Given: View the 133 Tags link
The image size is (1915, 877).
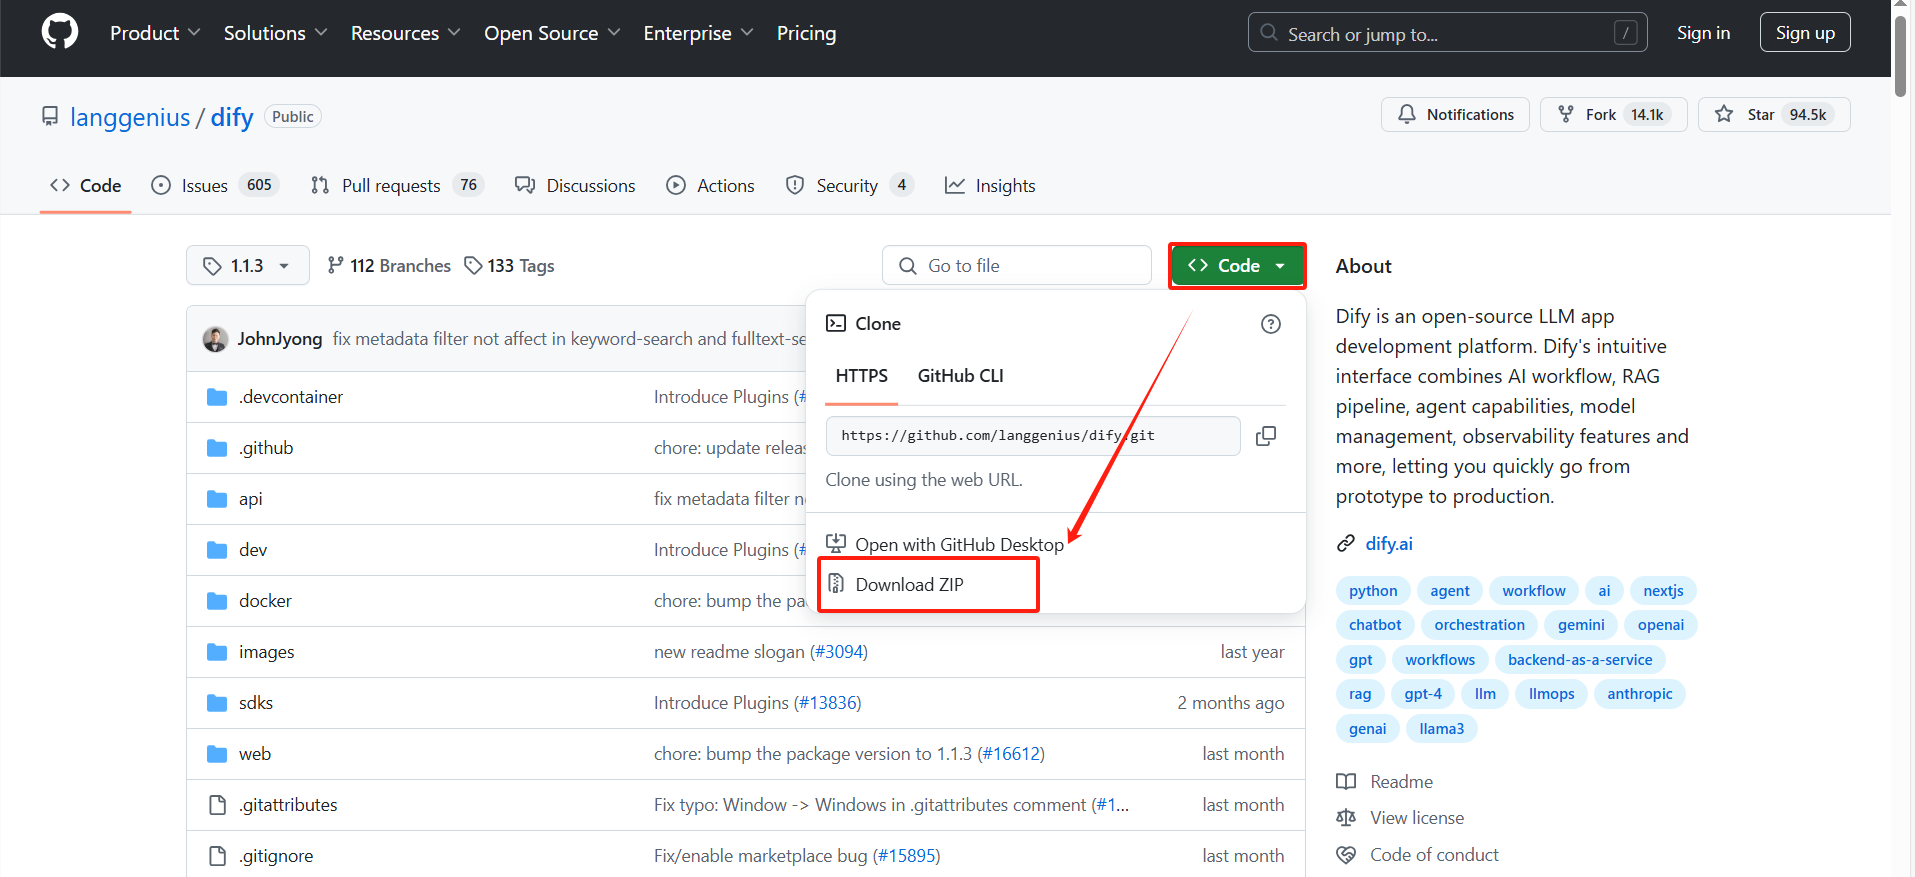Looking at the screenshot, I should (509, 265).
